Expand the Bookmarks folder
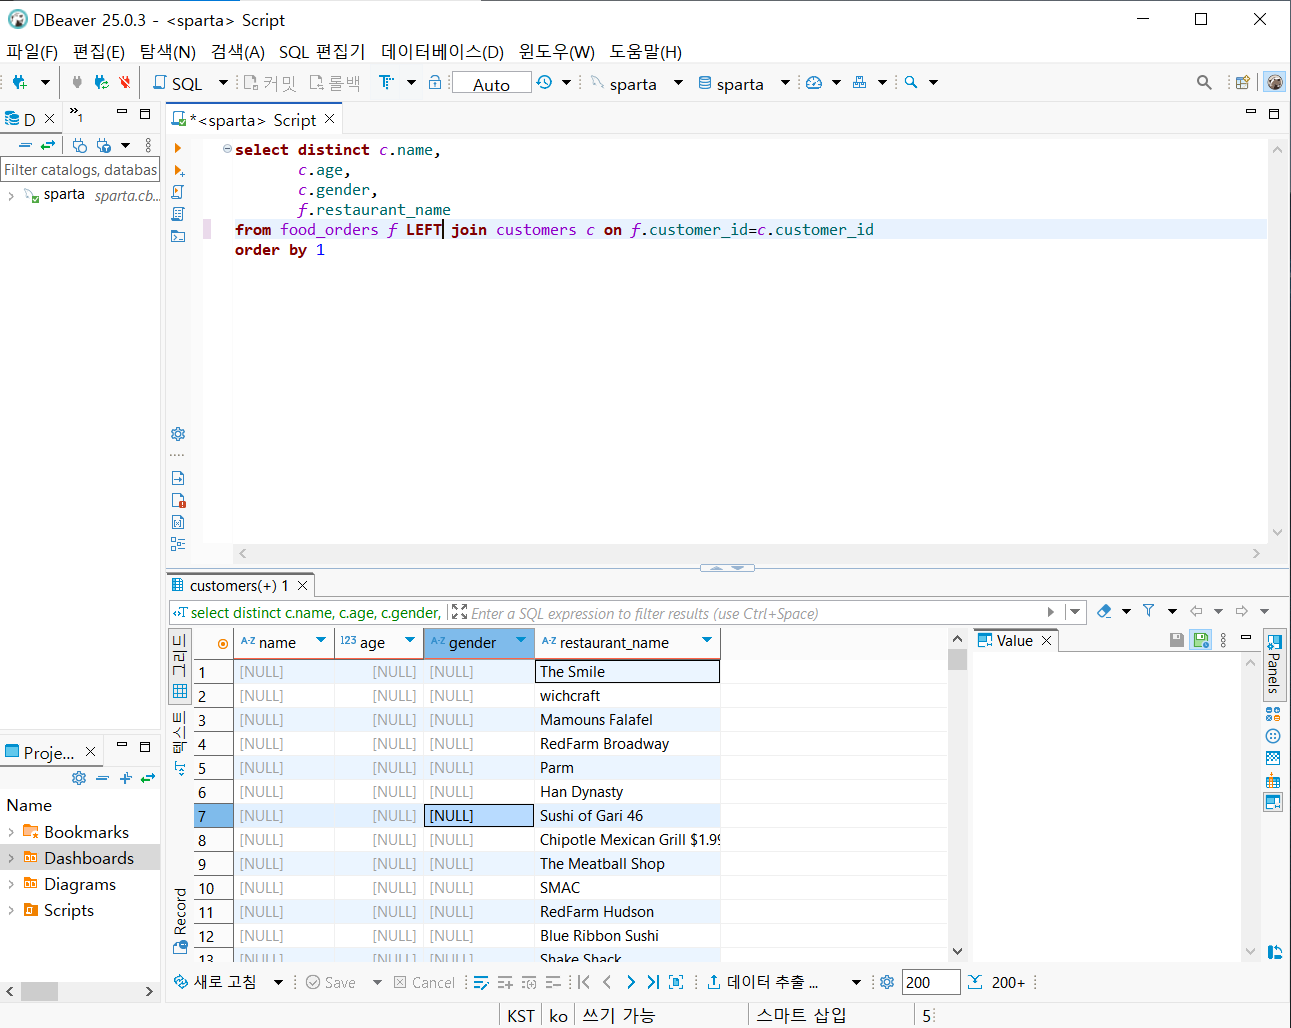 click(11, 832)
